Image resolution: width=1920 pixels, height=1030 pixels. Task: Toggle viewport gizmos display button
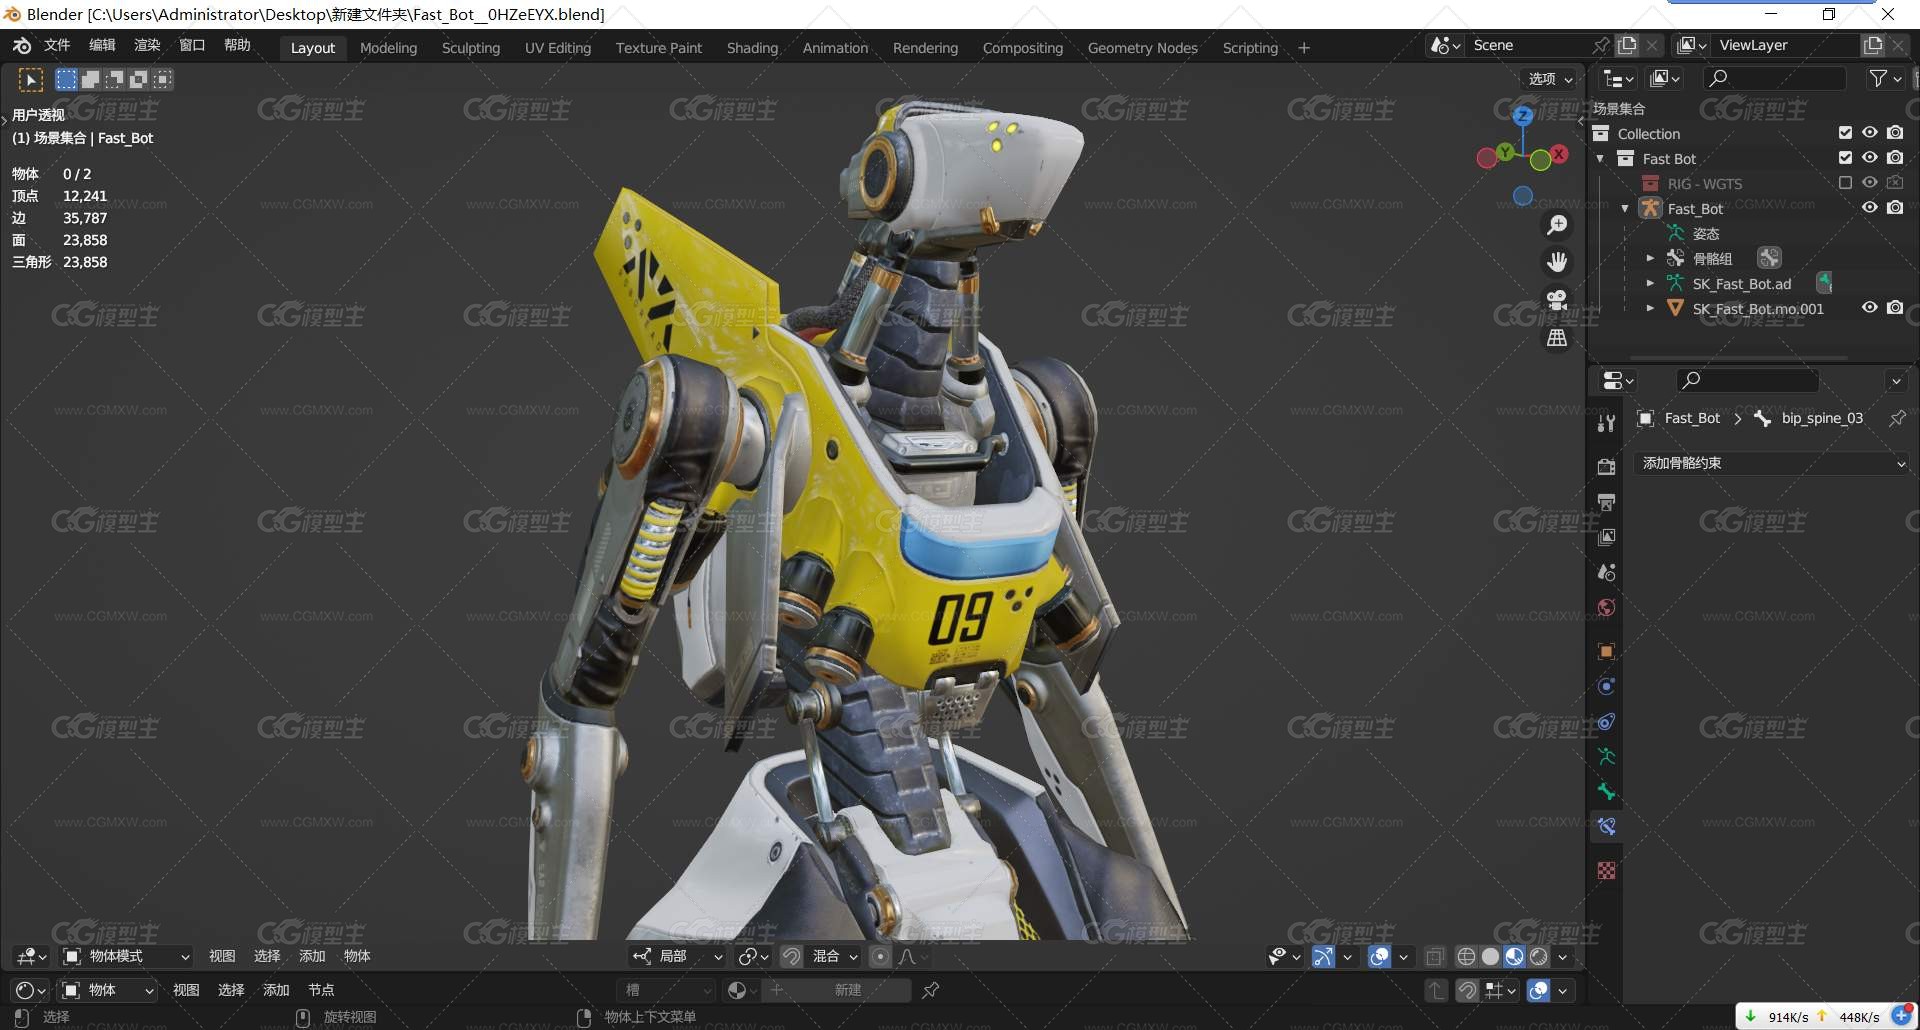click(1323, 957)
